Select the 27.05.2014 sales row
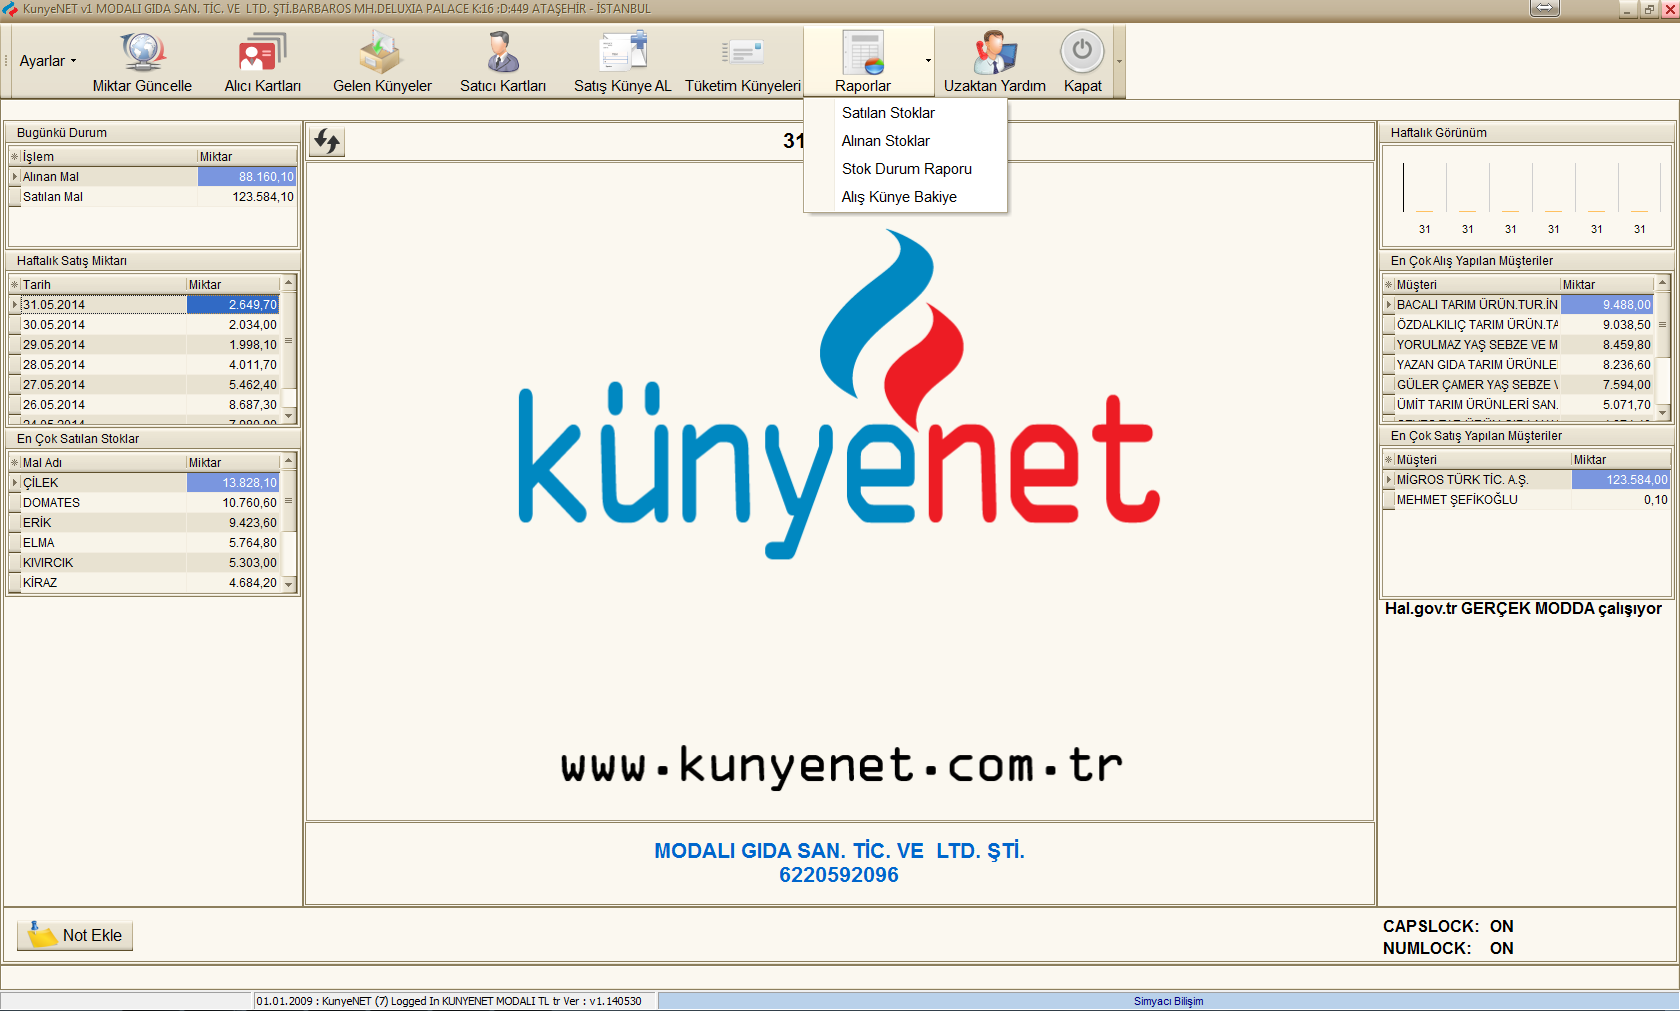The image size is (1680, 1011). 145,385
